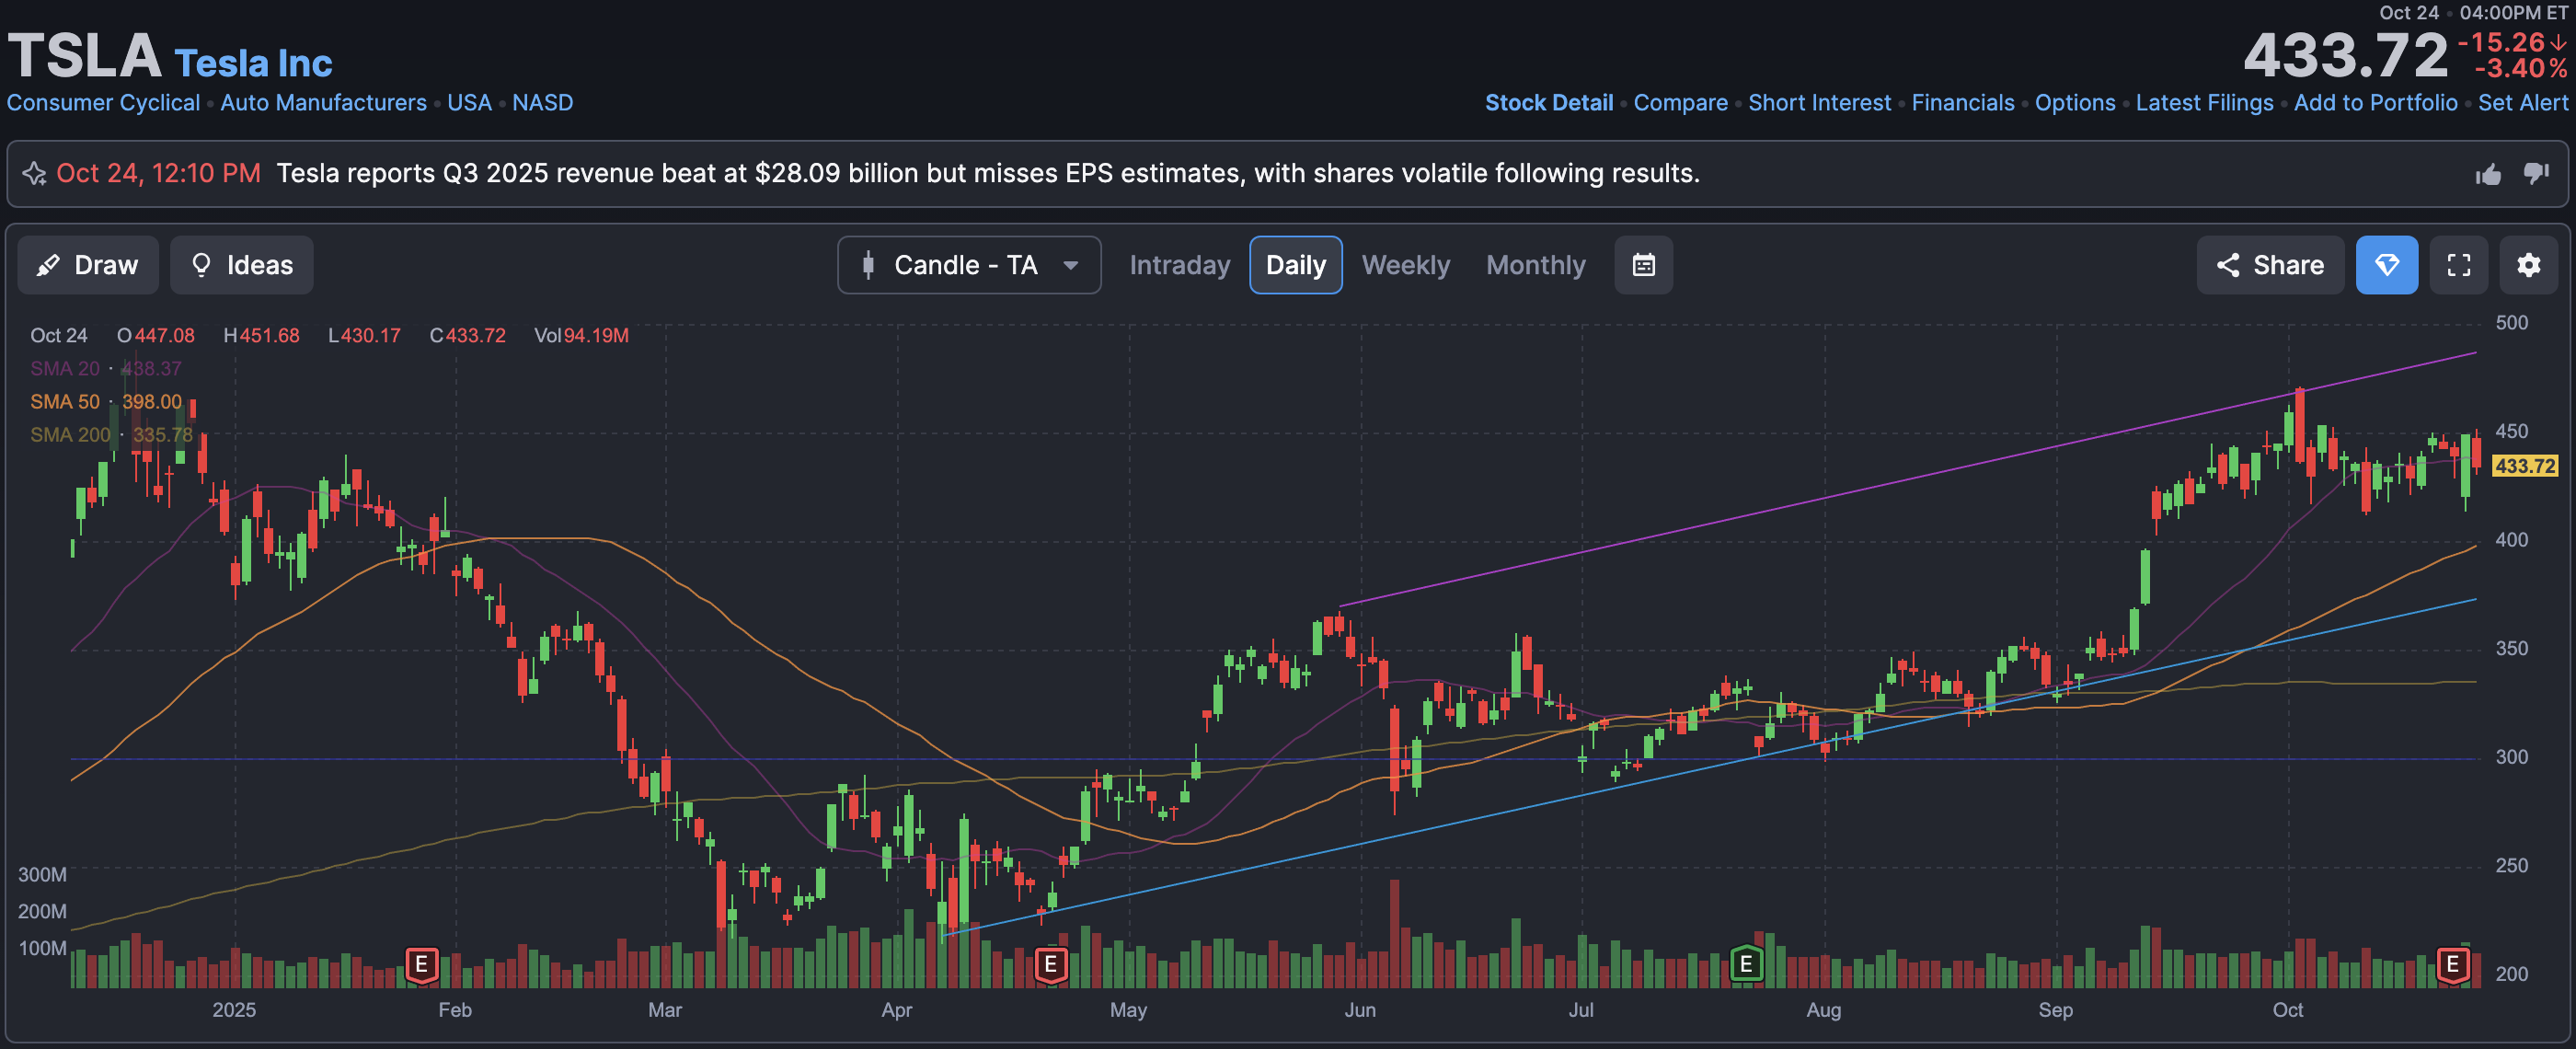The width and height of the screenshot is (2576, 1049).
Task: Select the Monthly timeframe
Action: pyautogui.click(x=1535, y=265)
